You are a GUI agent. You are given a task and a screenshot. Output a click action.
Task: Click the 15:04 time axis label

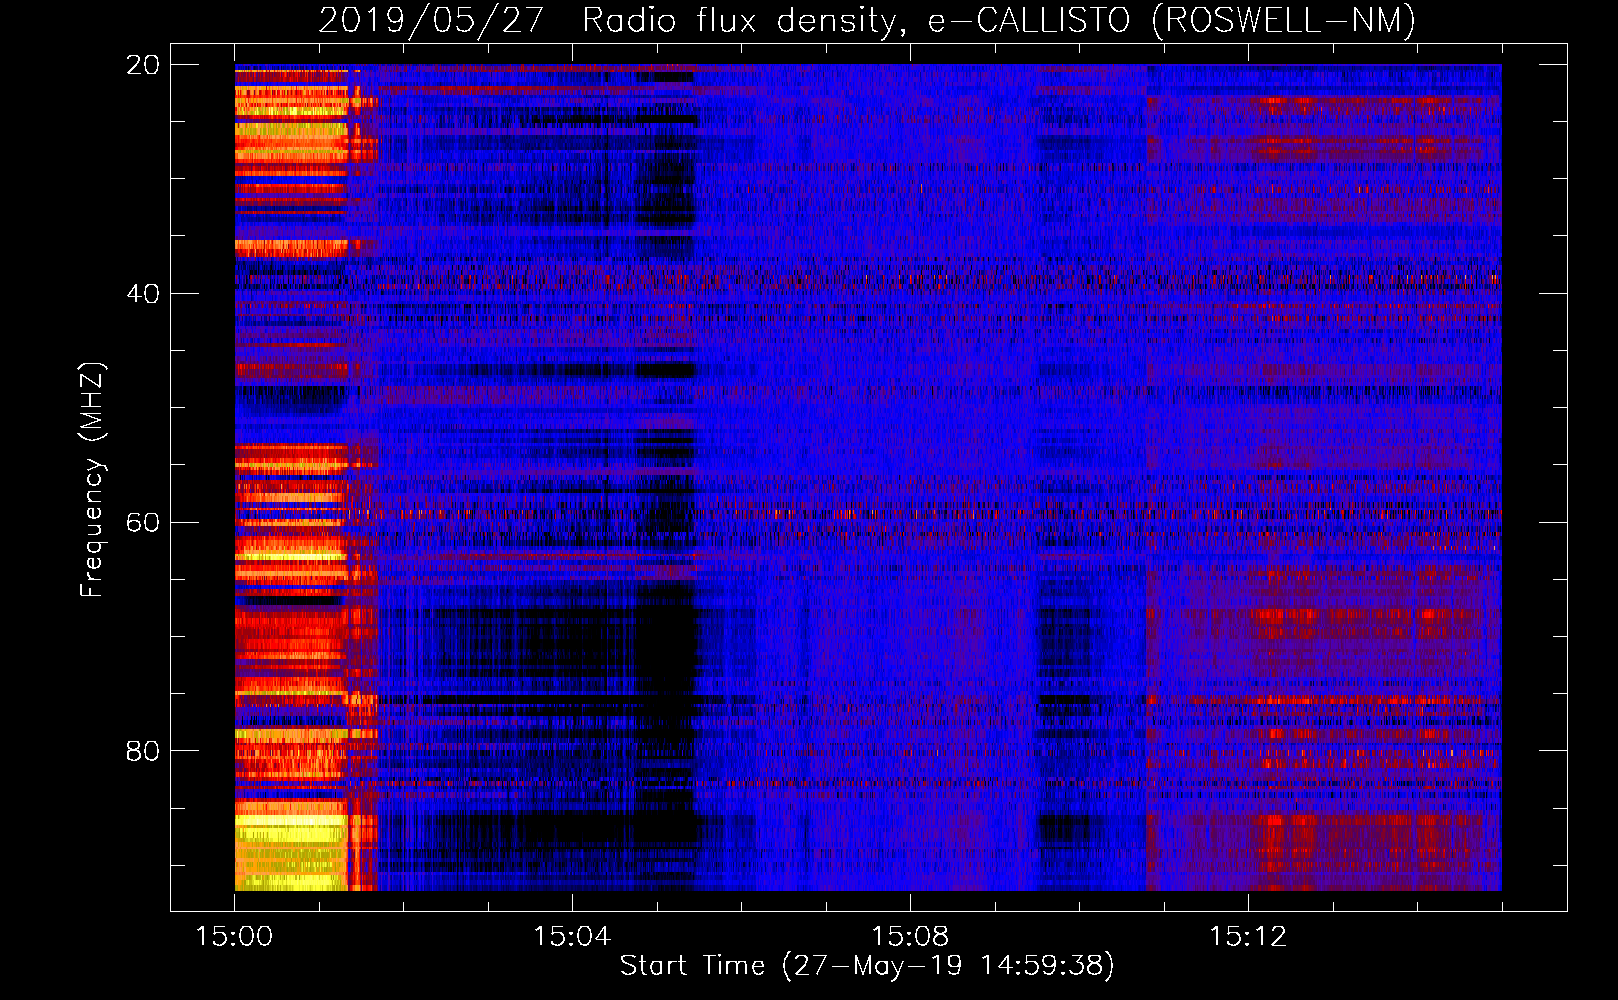pyautogui.click(x=572, y=937)
